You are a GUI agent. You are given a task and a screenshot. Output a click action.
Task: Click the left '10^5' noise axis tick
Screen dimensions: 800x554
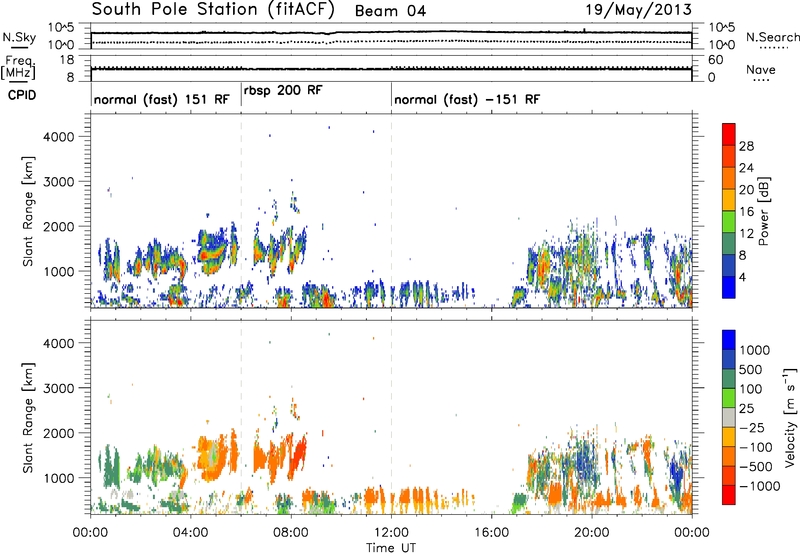click(61, 28)
